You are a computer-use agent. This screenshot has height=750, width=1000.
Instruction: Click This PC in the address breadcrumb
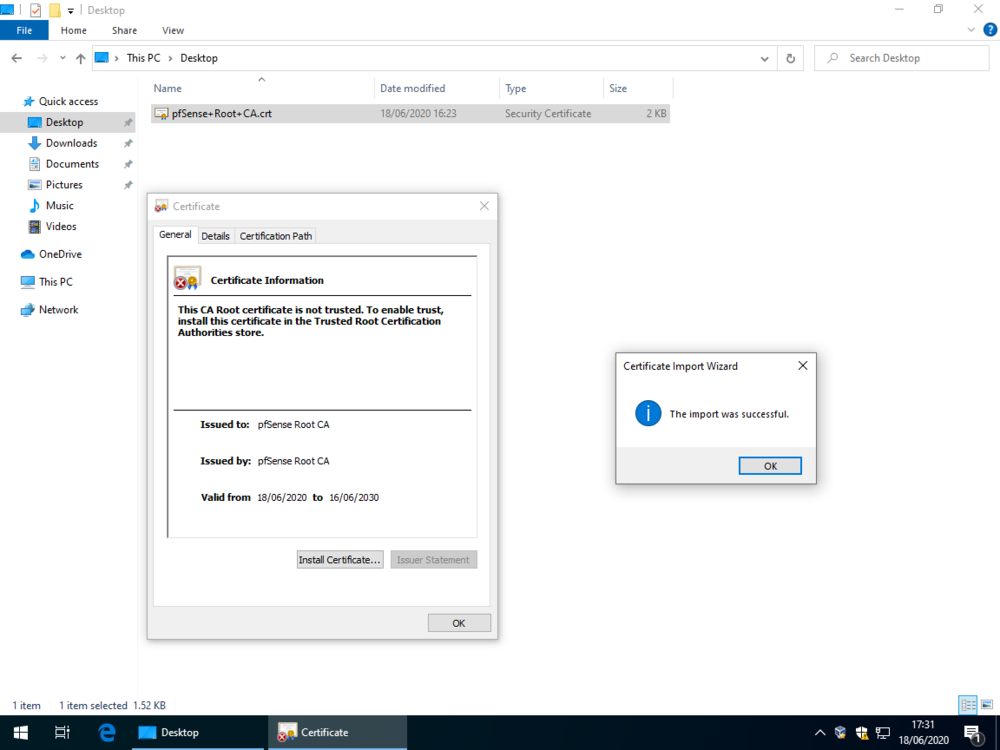pos(143,58)
